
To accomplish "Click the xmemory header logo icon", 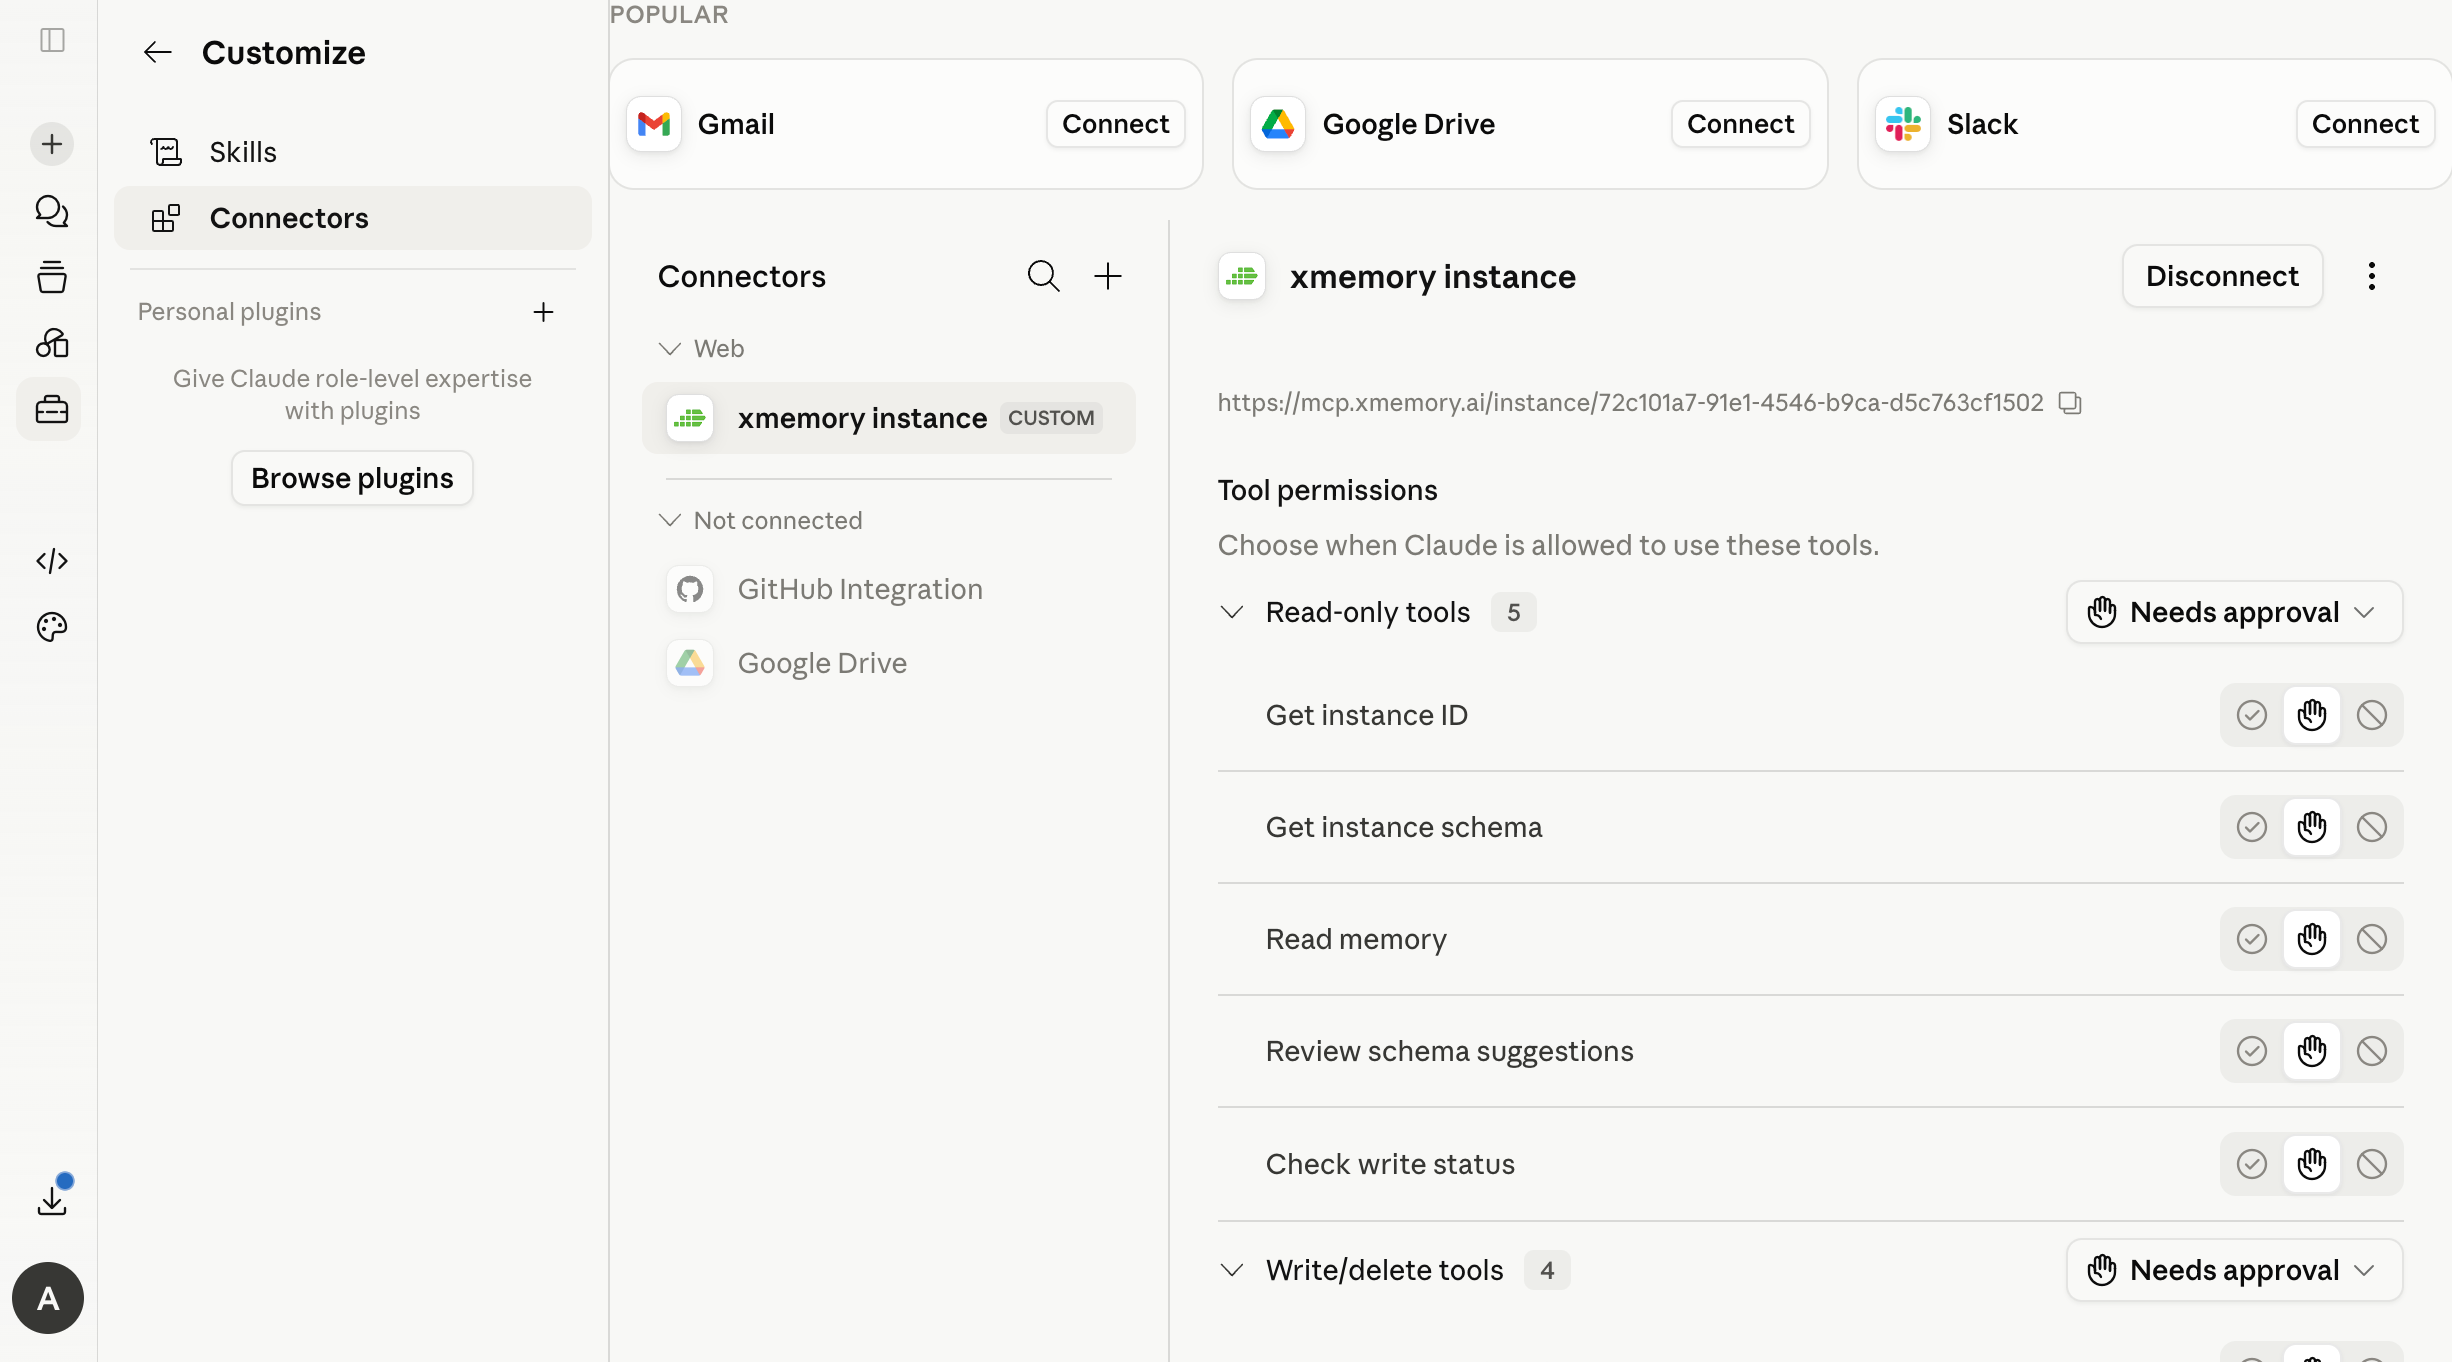I will point(1242,276).
